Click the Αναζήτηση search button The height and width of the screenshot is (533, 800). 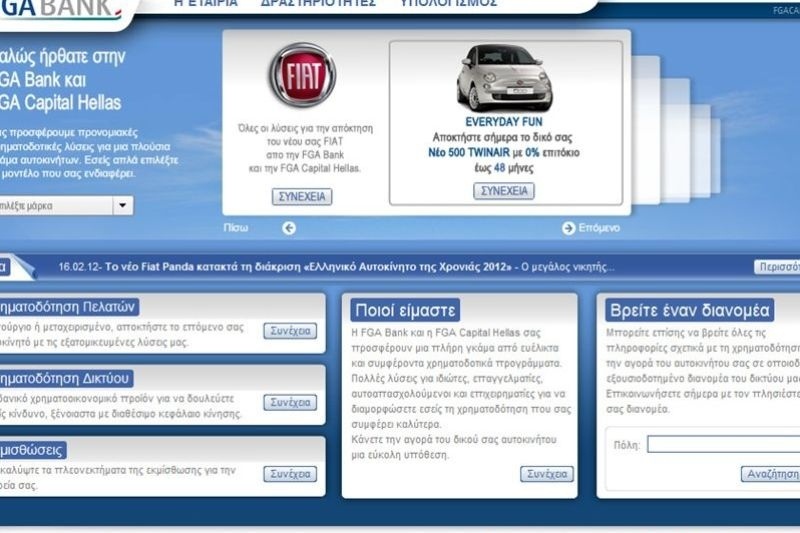point(770,474)
